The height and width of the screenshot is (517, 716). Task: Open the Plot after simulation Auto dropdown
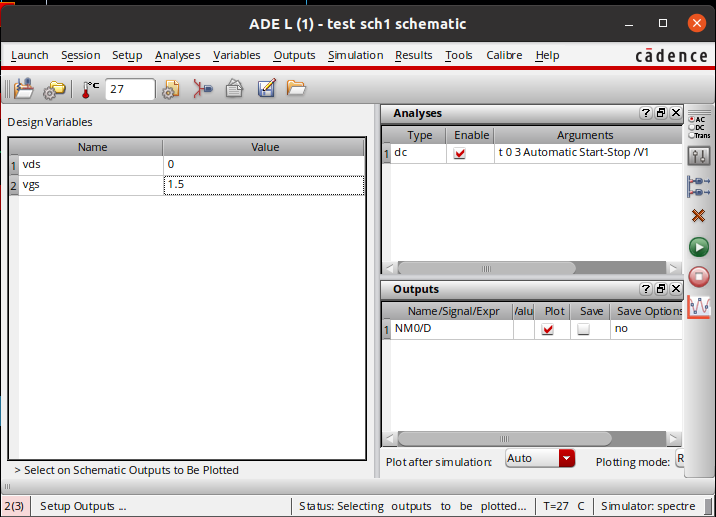pos(540,458)
